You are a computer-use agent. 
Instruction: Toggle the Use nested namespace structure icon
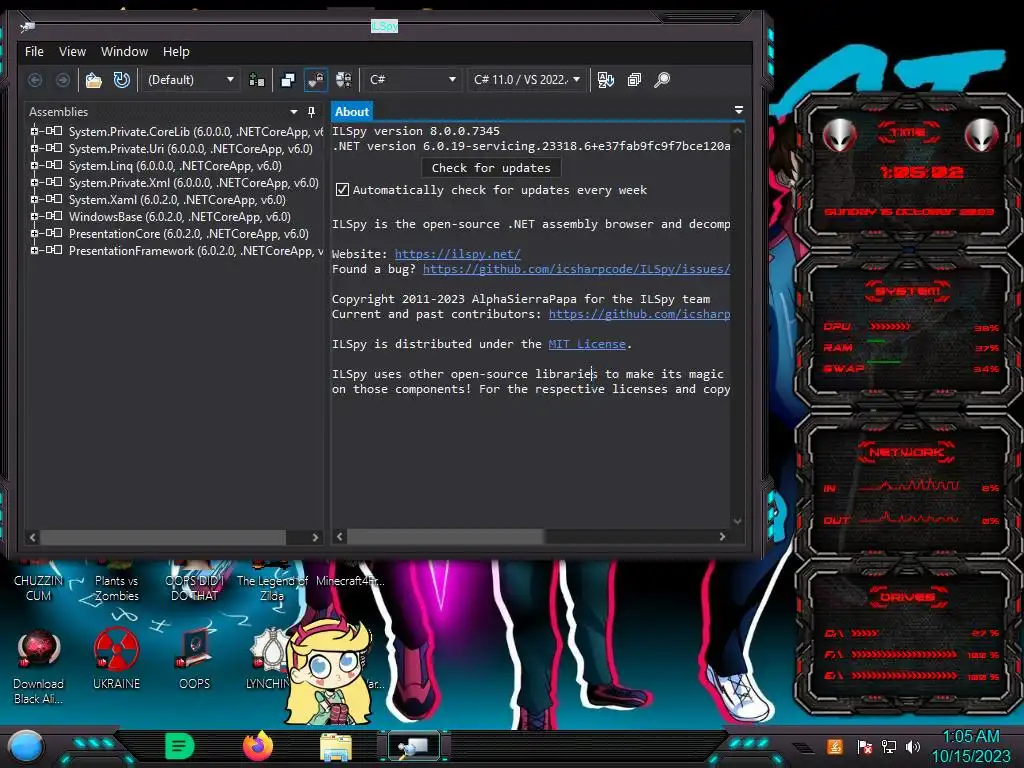[287, 80]
